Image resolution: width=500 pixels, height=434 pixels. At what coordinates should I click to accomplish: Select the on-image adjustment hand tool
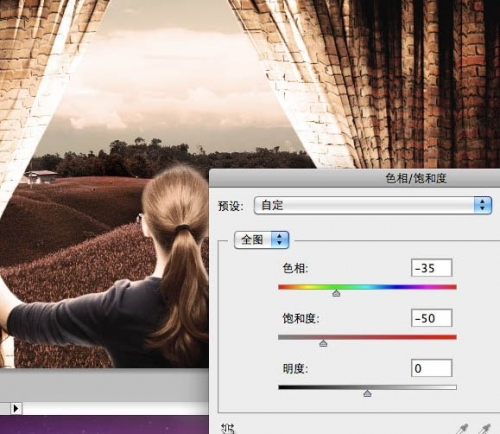coord(228,429)
